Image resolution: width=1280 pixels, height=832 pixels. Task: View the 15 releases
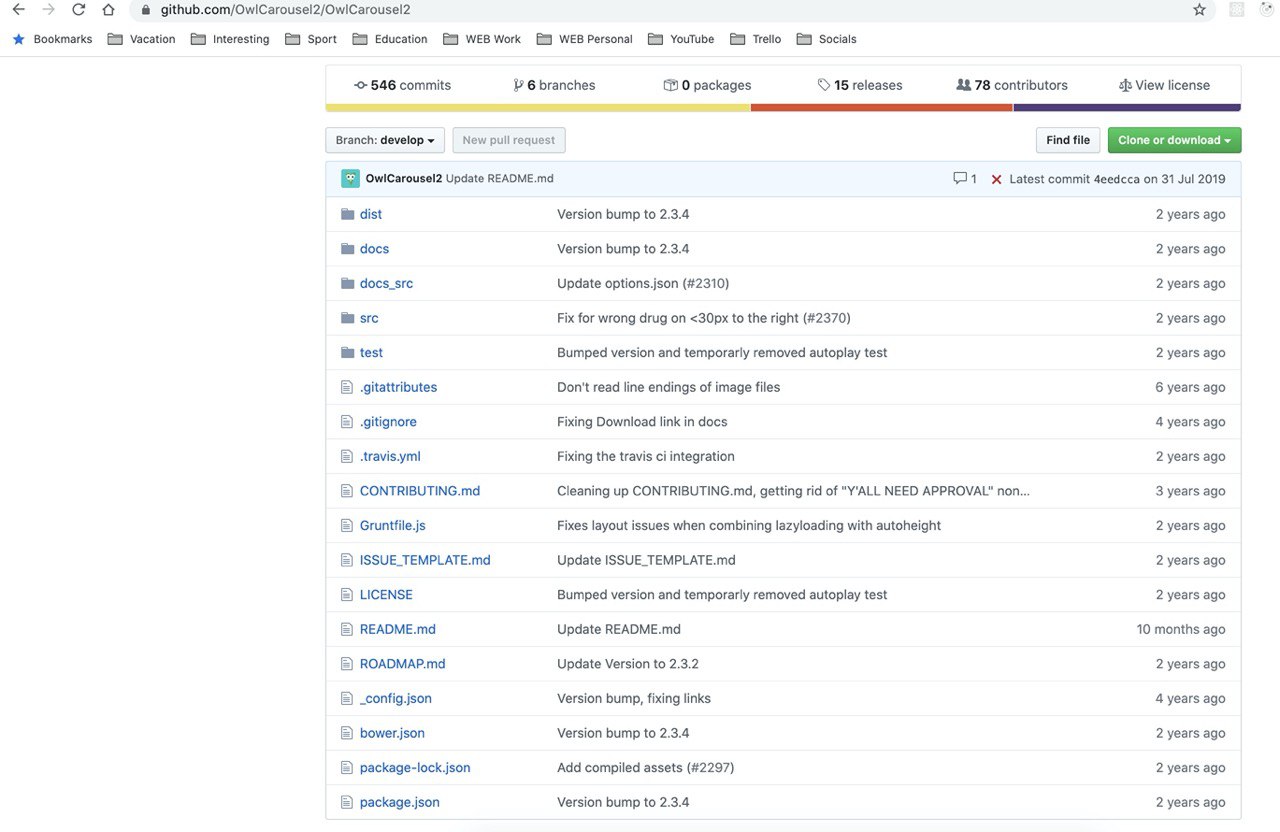(x=860, y=85)
